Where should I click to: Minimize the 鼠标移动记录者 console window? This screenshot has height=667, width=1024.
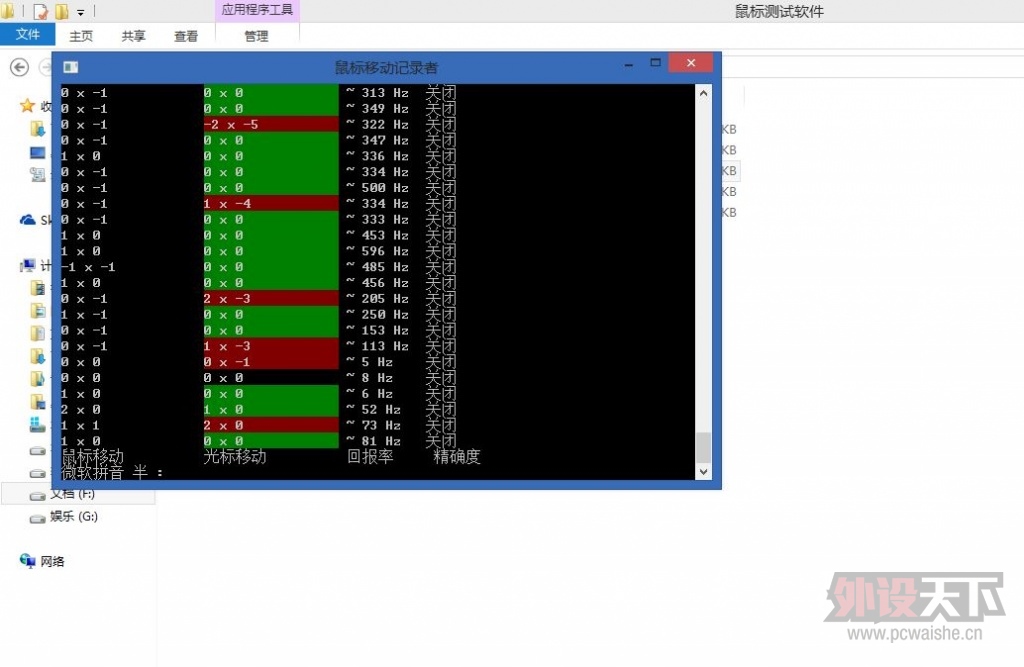point(628,64)
